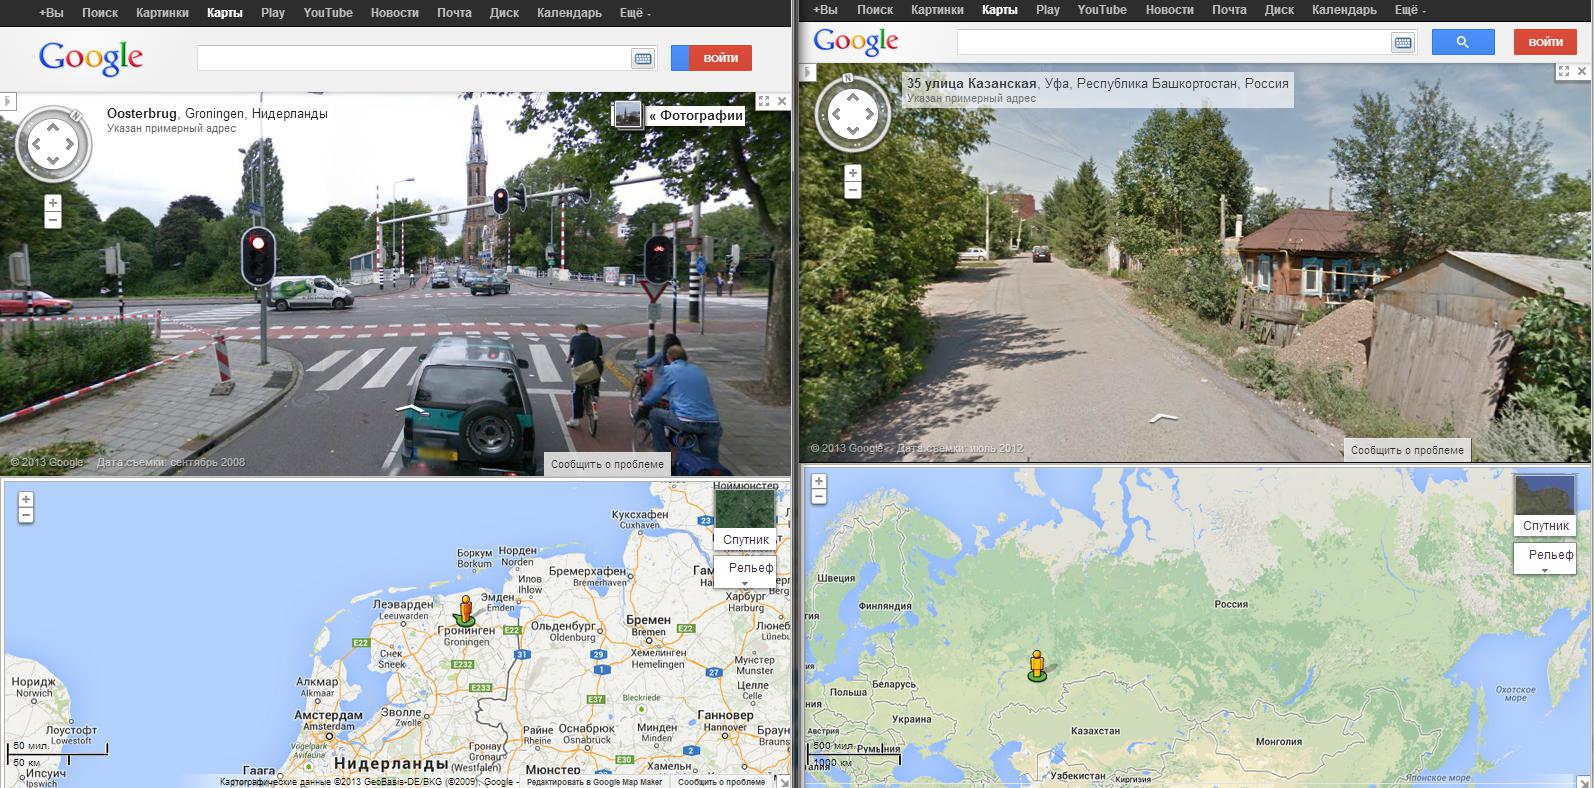Open YouTube from the left window bar
Screen dimensions: 1594x788
point(328,13)
